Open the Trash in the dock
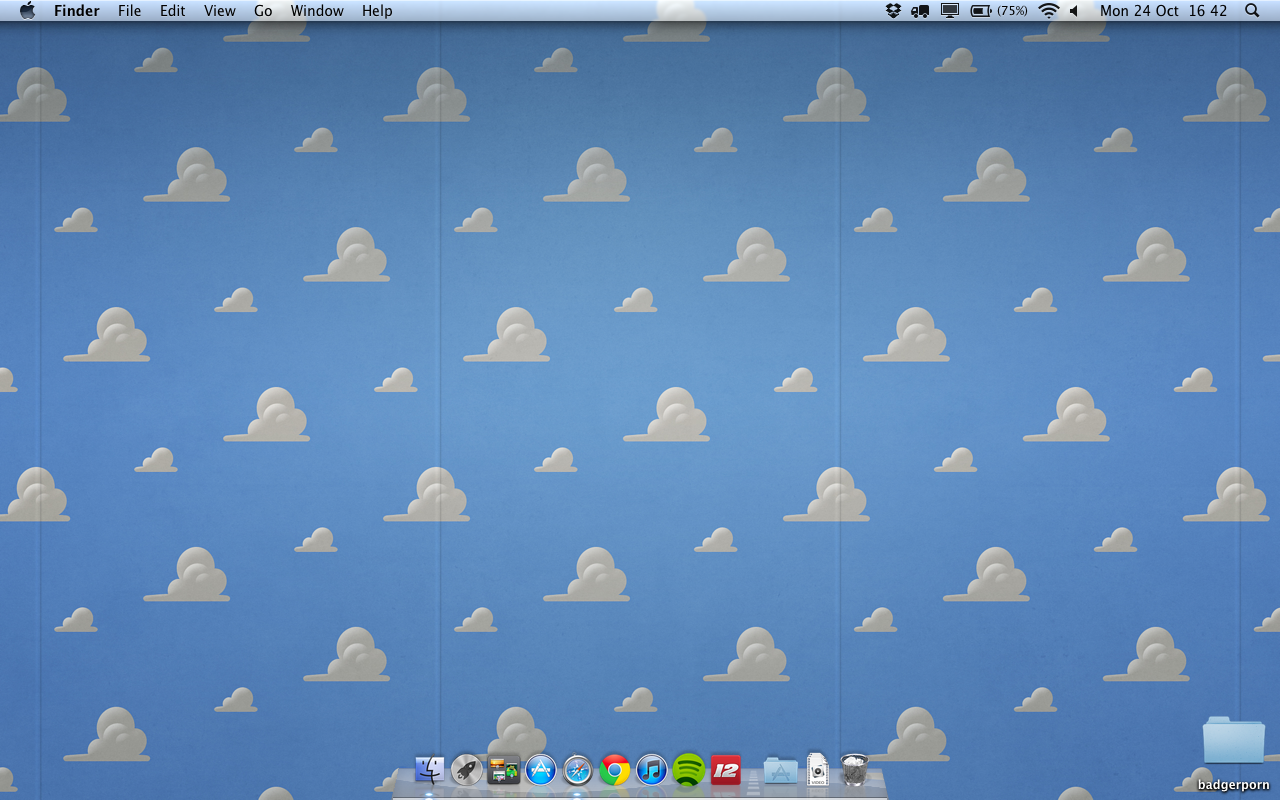1280x800 pixels. (x=854, y=769)
